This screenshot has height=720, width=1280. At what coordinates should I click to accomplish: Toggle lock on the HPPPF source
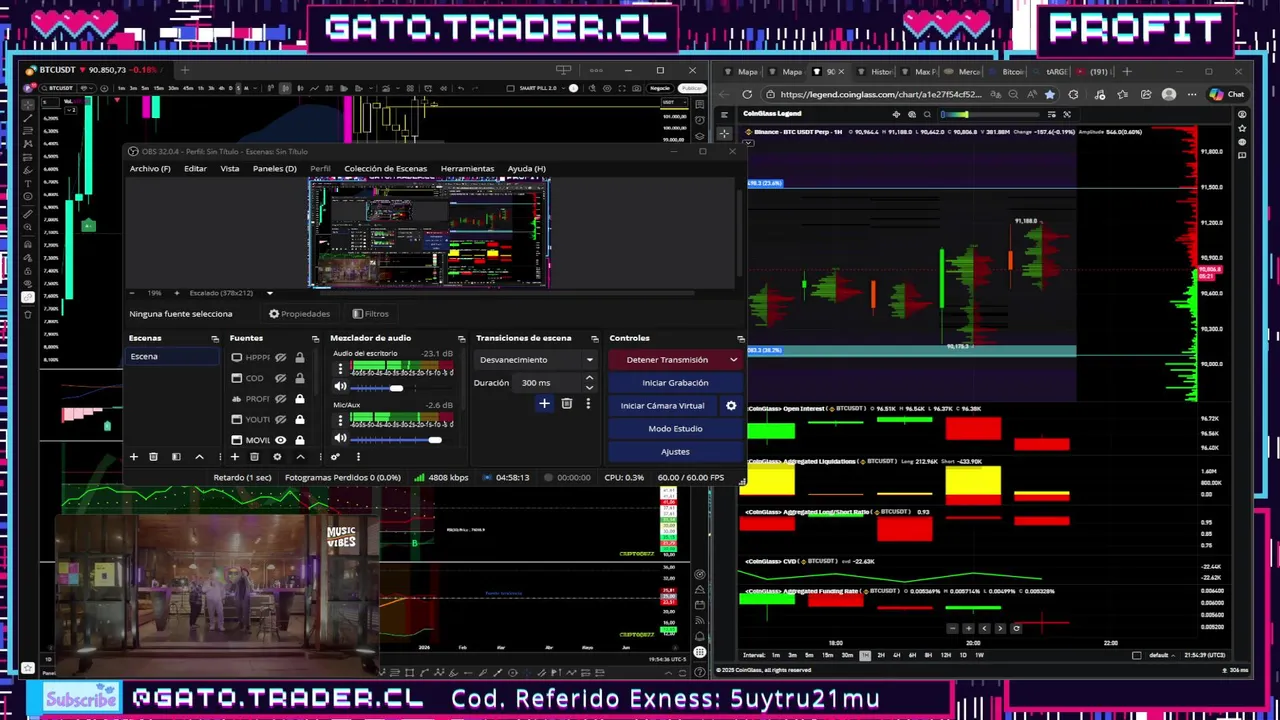[x=299, y=357]
